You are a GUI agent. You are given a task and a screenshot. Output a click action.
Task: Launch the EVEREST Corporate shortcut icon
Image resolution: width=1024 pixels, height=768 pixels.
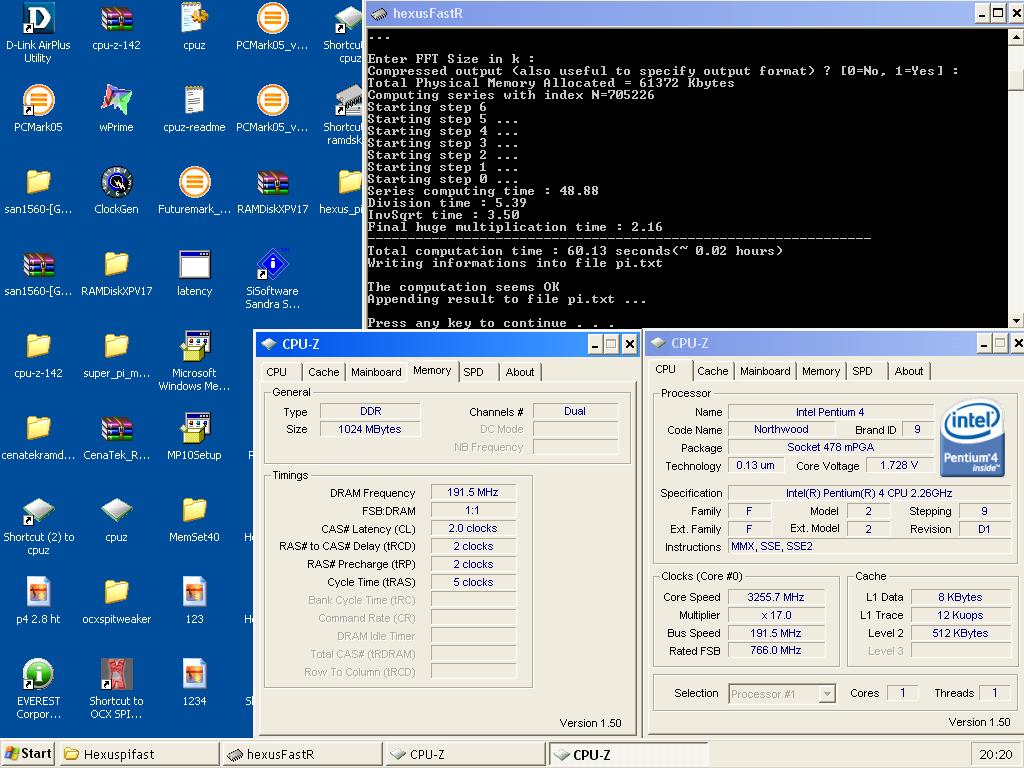[38, 674]
